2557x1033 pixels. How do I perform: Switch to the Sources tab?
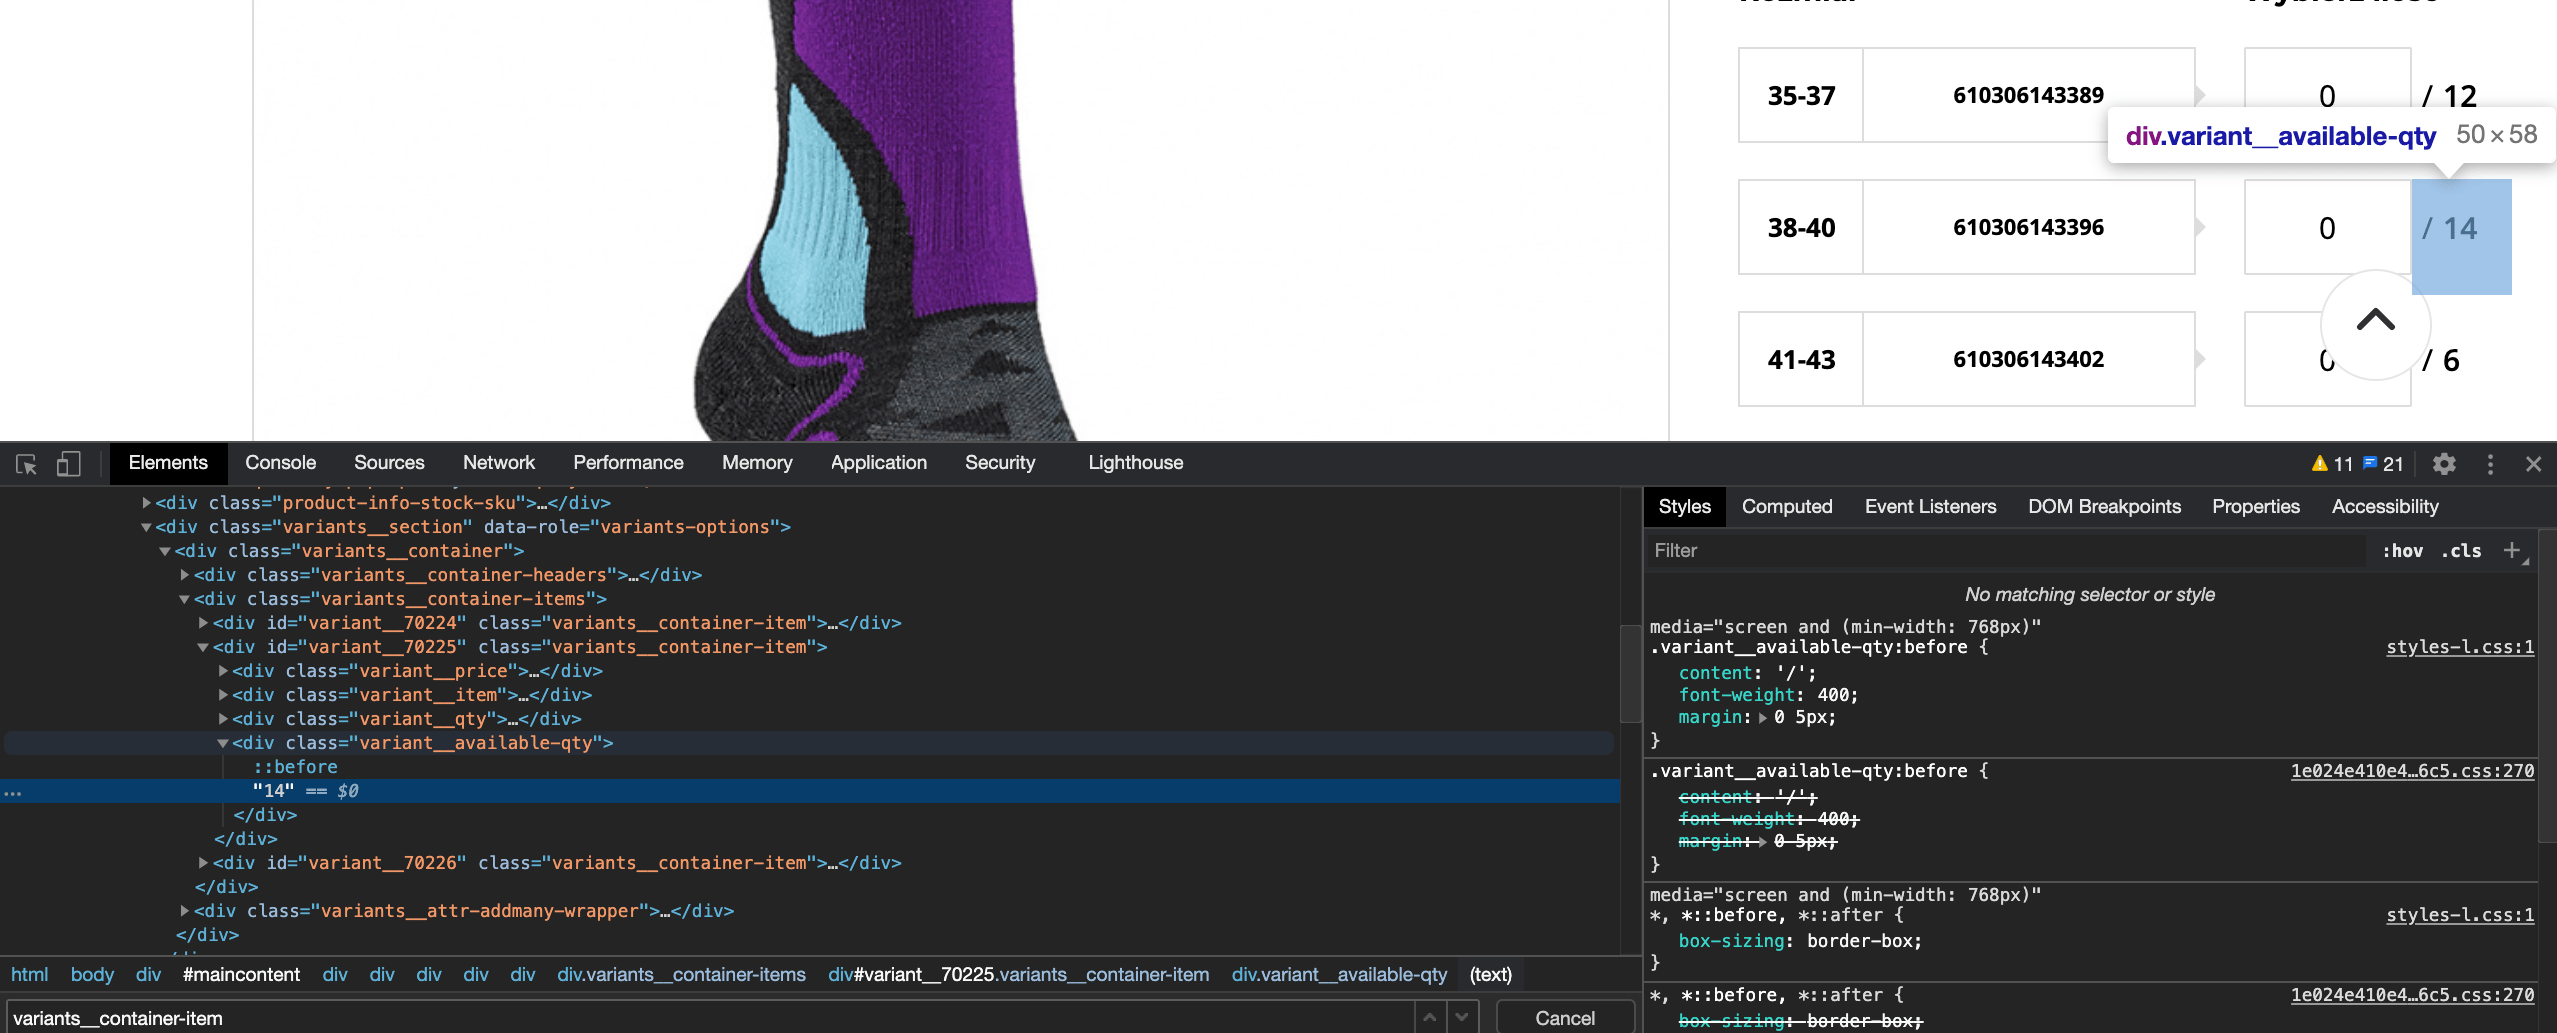coord(389,463)
